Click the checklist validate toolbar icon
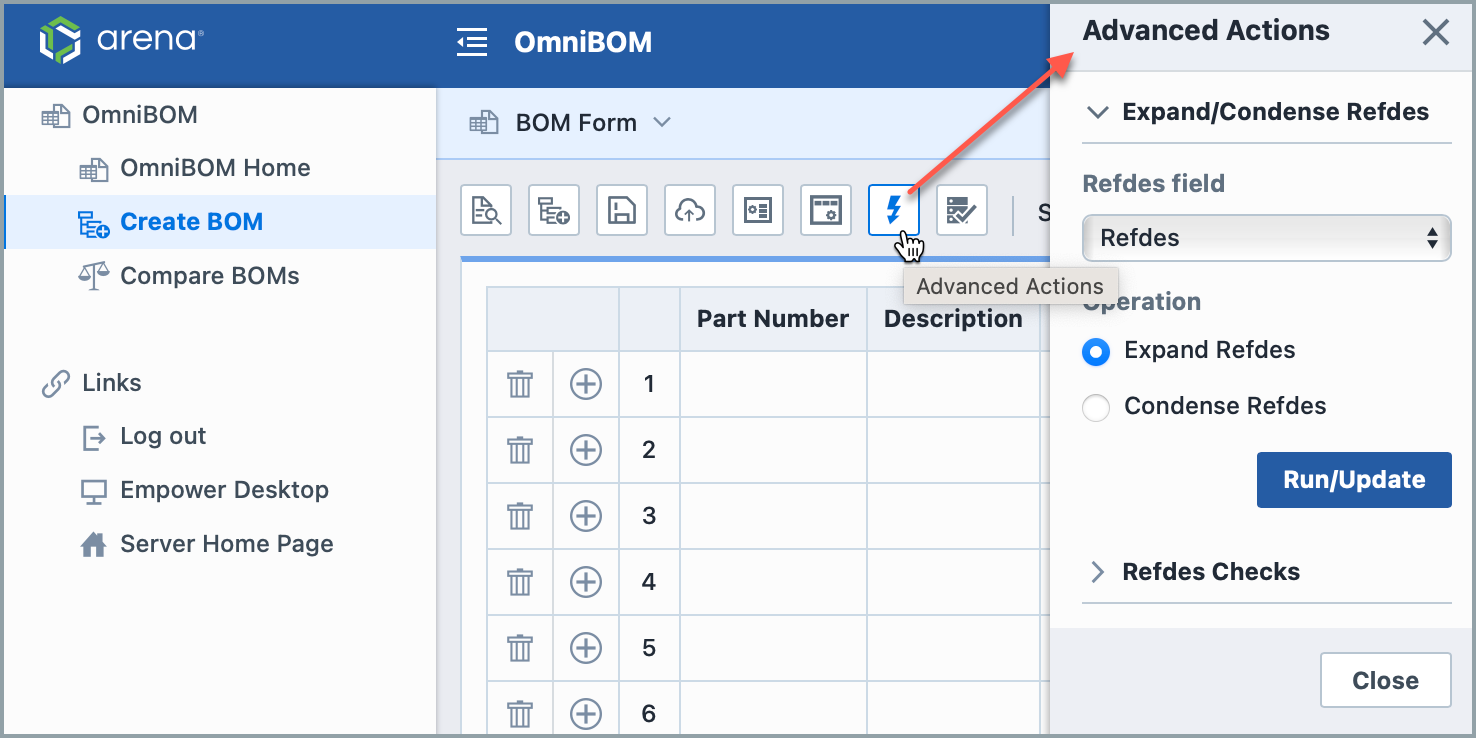 tap(962, 210)
